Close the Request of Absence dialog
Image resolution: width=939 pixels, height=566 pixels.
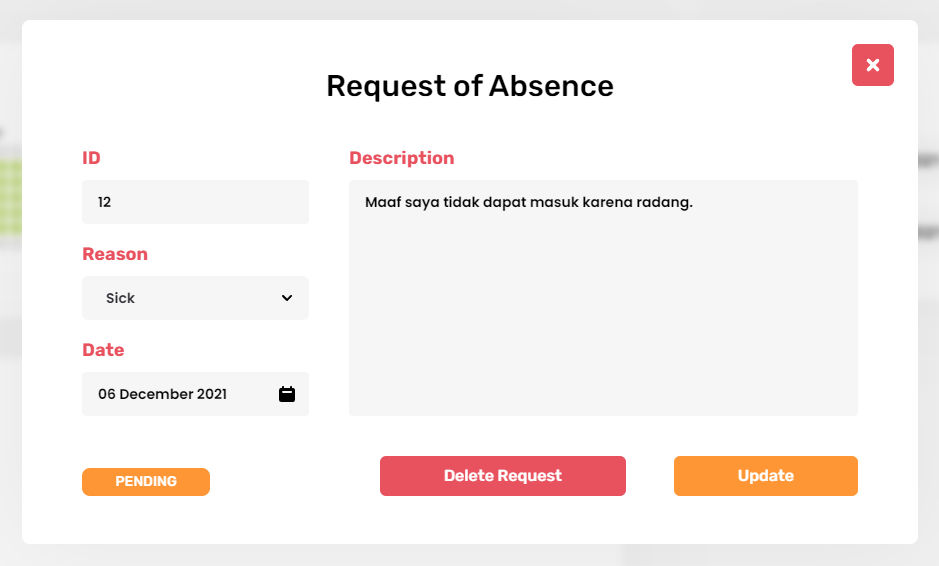click(872, 65)
